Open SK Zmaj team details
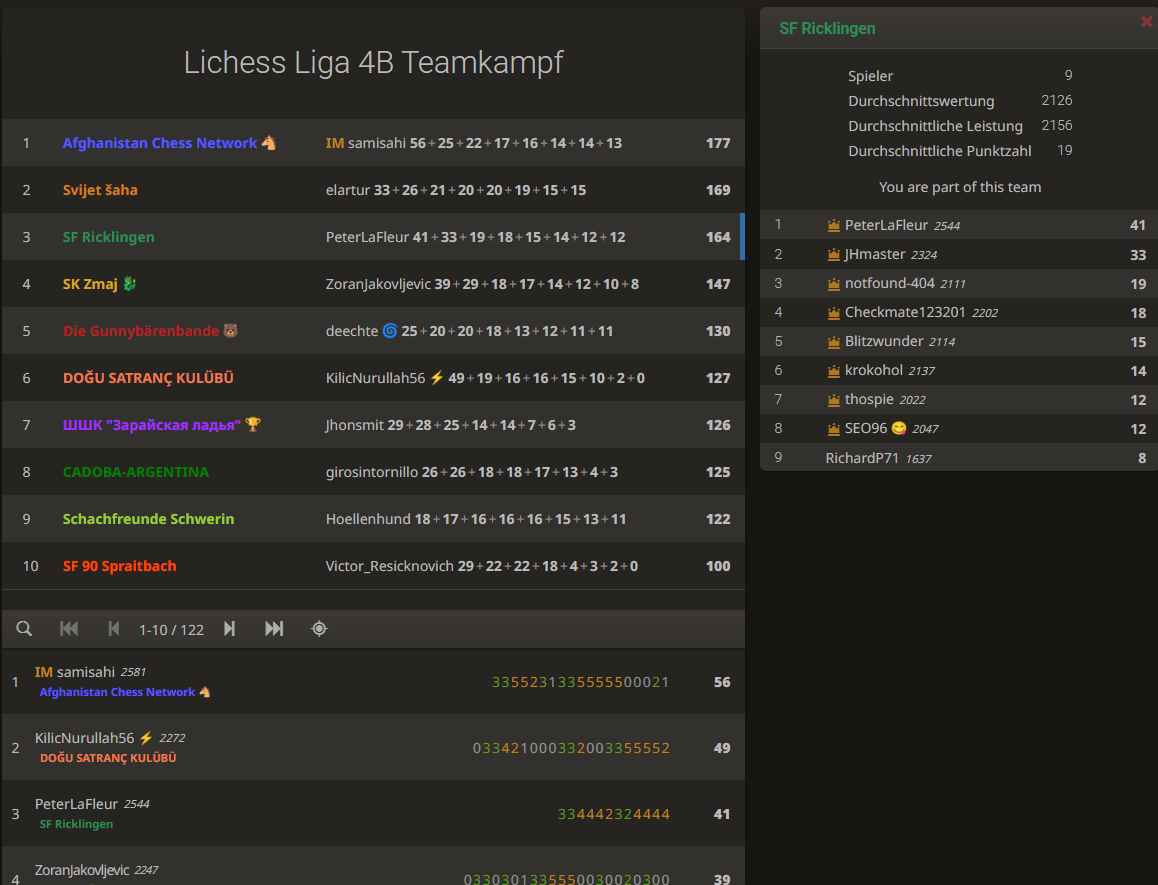 (x=92, y=284)
